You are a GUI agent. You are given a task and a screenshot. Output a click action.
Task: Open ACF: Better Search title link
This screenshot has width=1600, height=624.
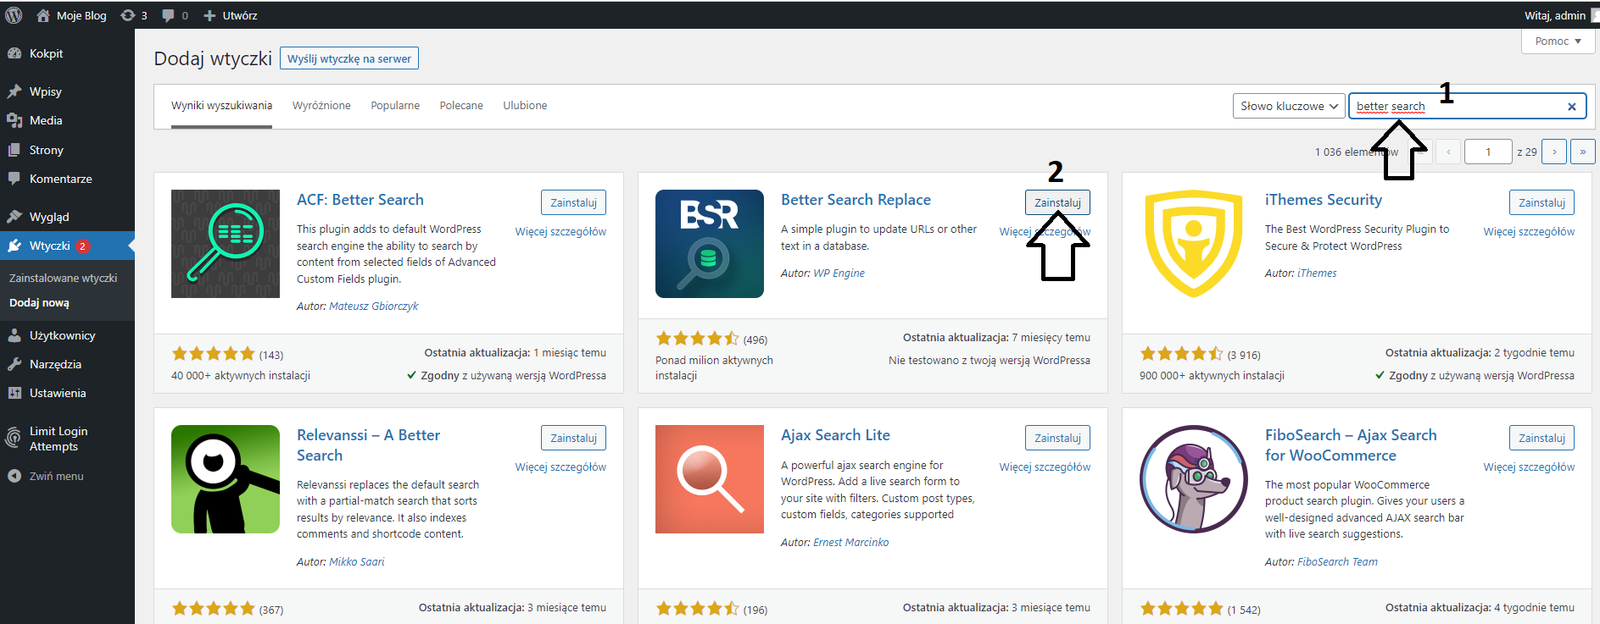[x=360, y=200]
